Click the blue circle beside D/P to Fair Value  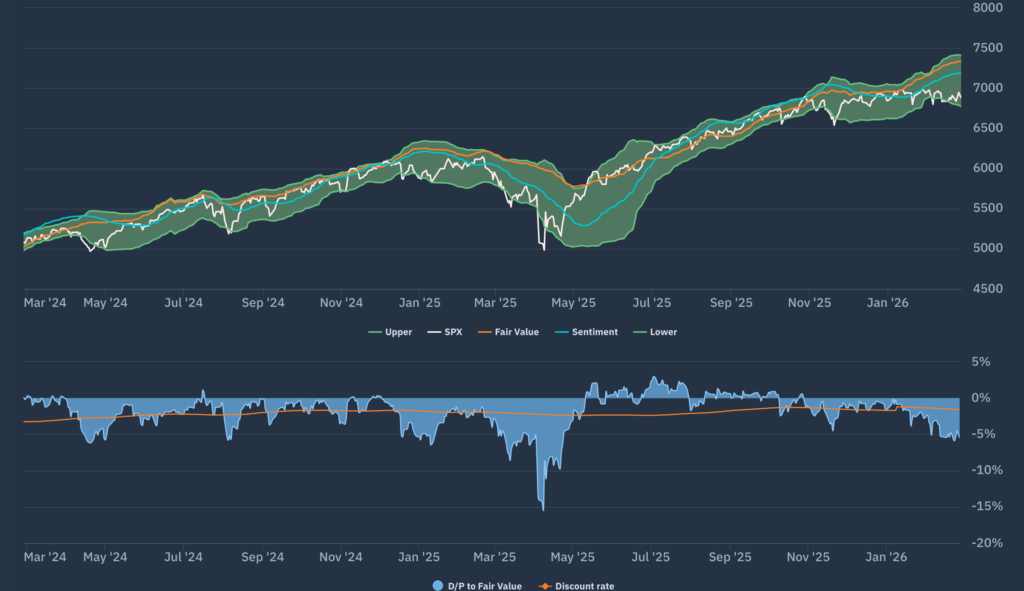click(x=435, y=586)
